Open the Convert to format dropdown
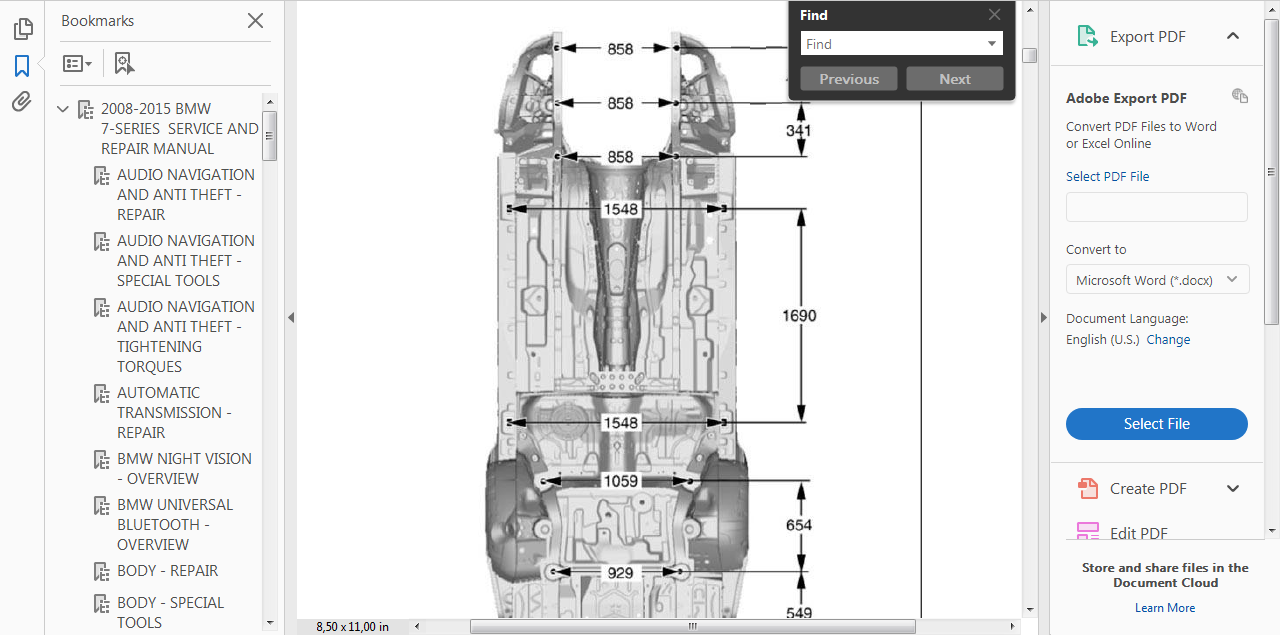Image resolution: width=1280 pixels, height=635 pixels. tap(1157, 280)
